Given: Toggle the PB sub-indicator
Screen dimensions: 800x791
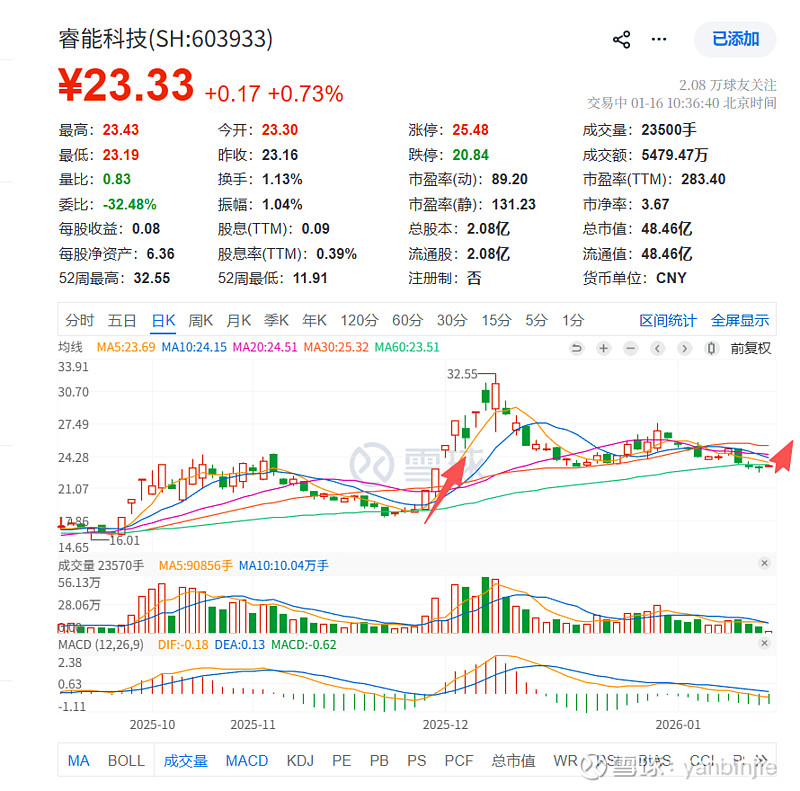Looking at the screenshot, I should (379, 760).
